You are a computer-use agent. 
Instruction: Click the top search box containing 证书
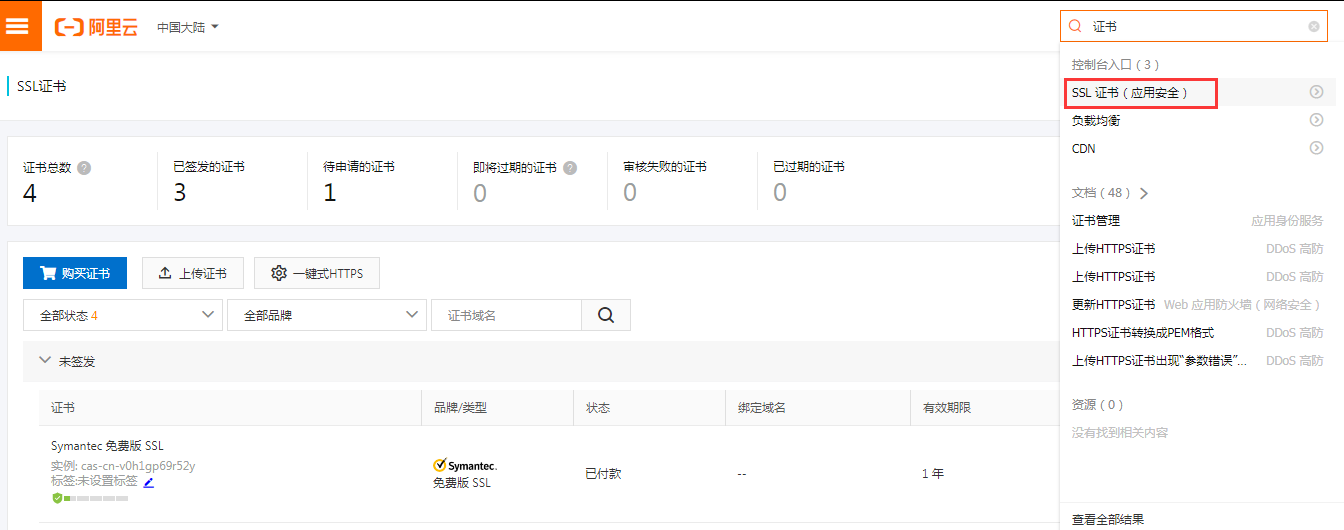coord(1194,27)
